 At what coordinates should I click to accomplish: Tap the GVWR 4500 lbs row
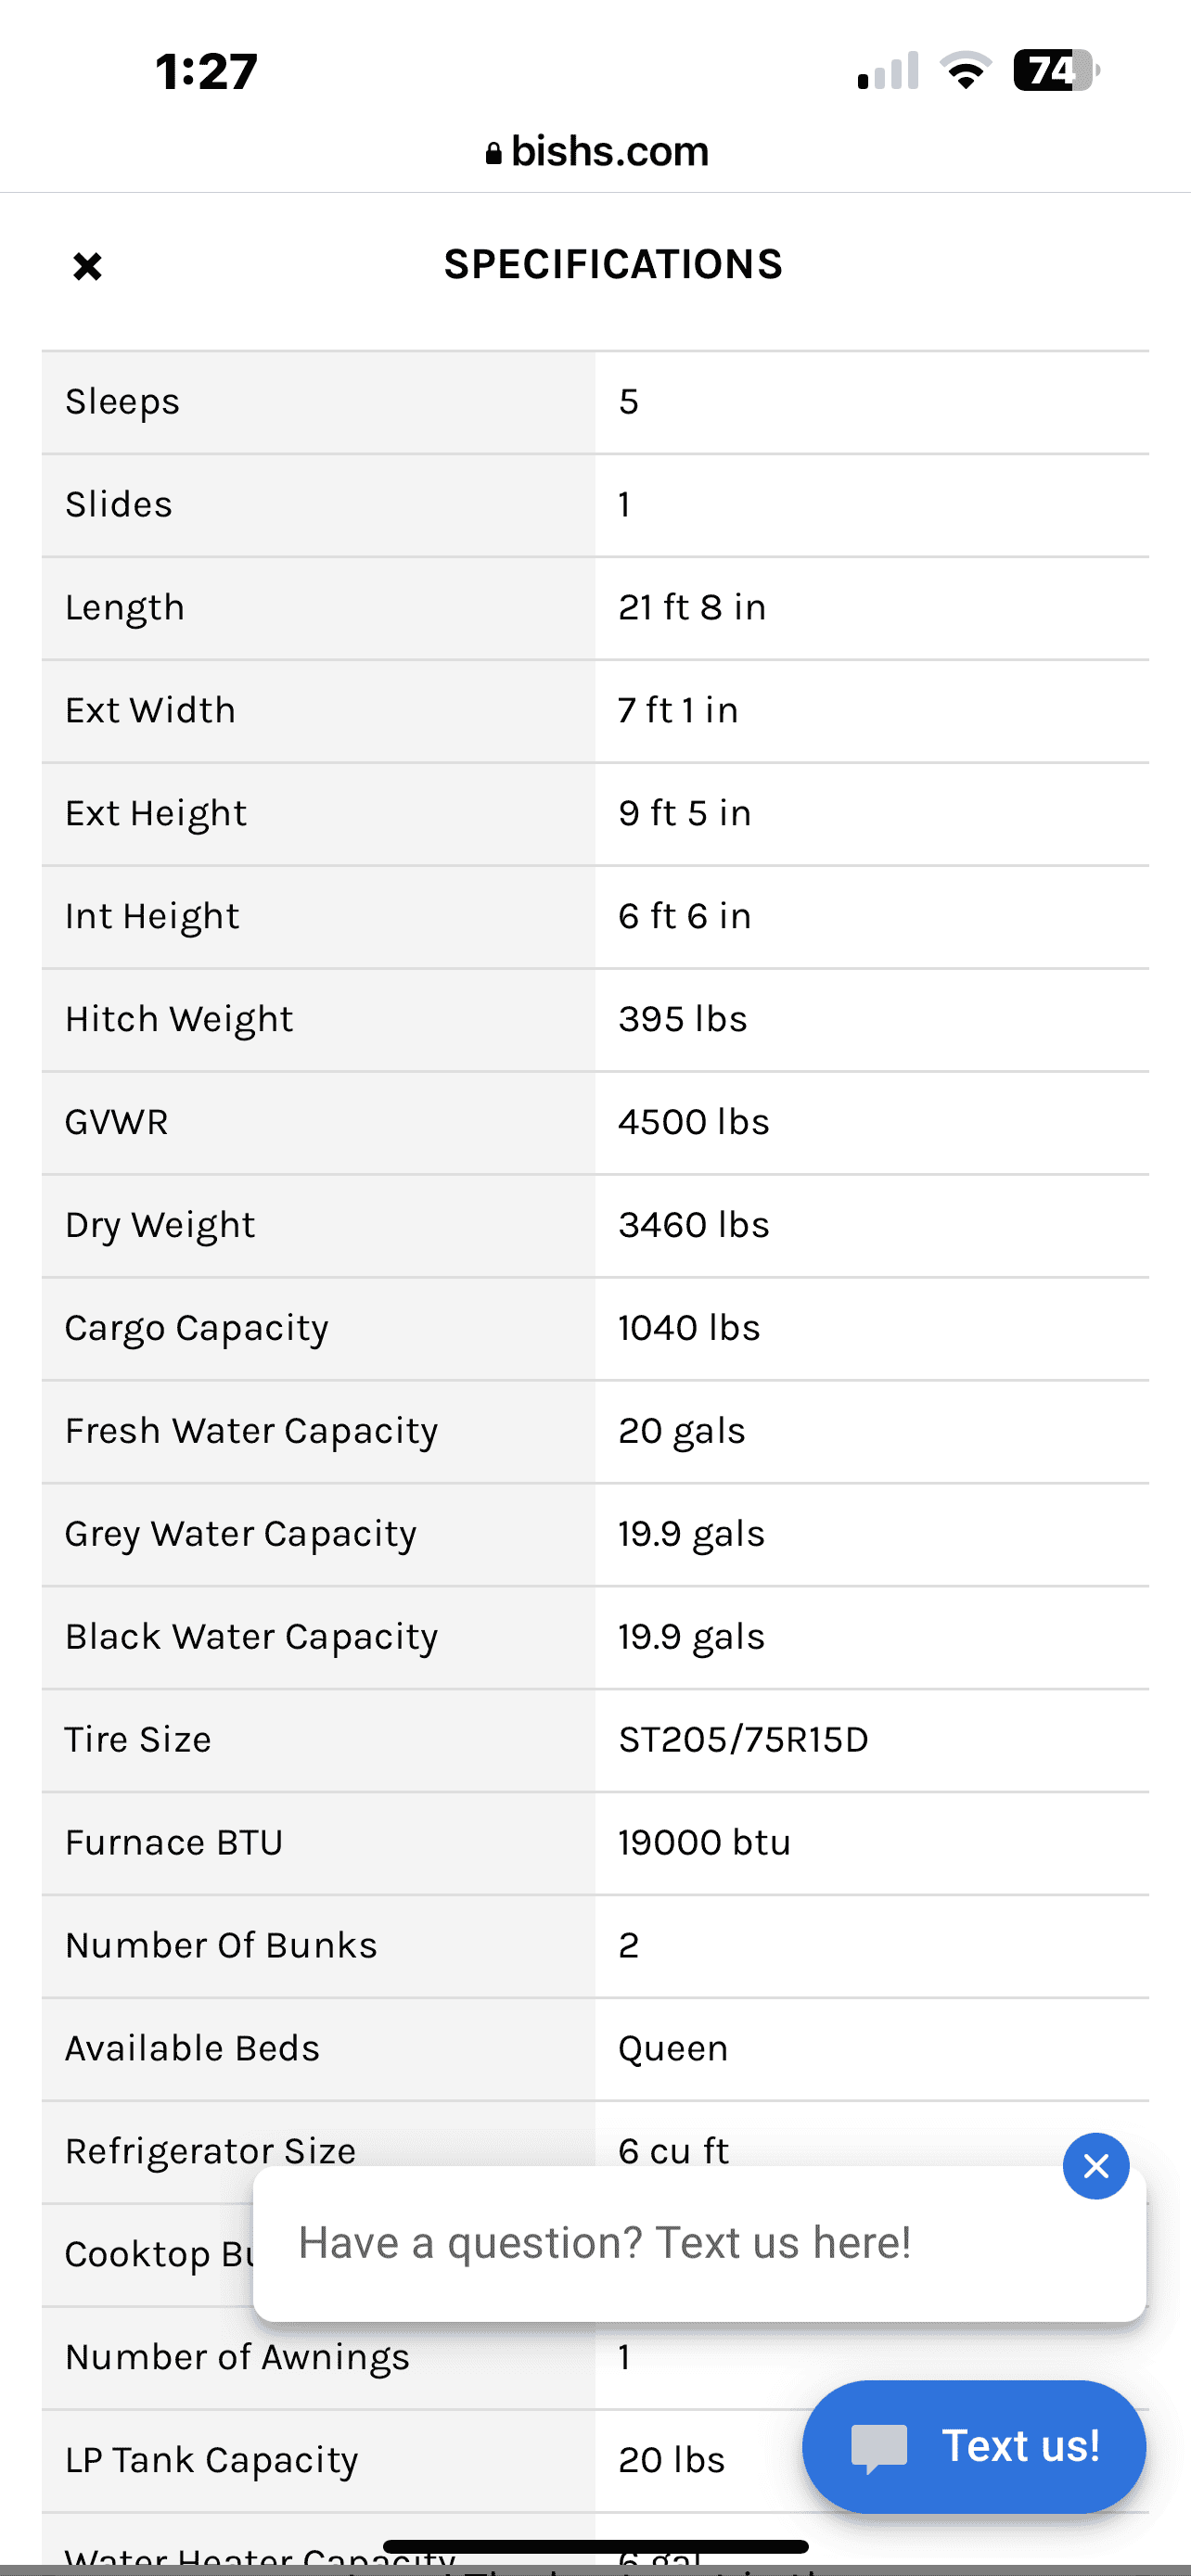click(x=595, y=1122)
